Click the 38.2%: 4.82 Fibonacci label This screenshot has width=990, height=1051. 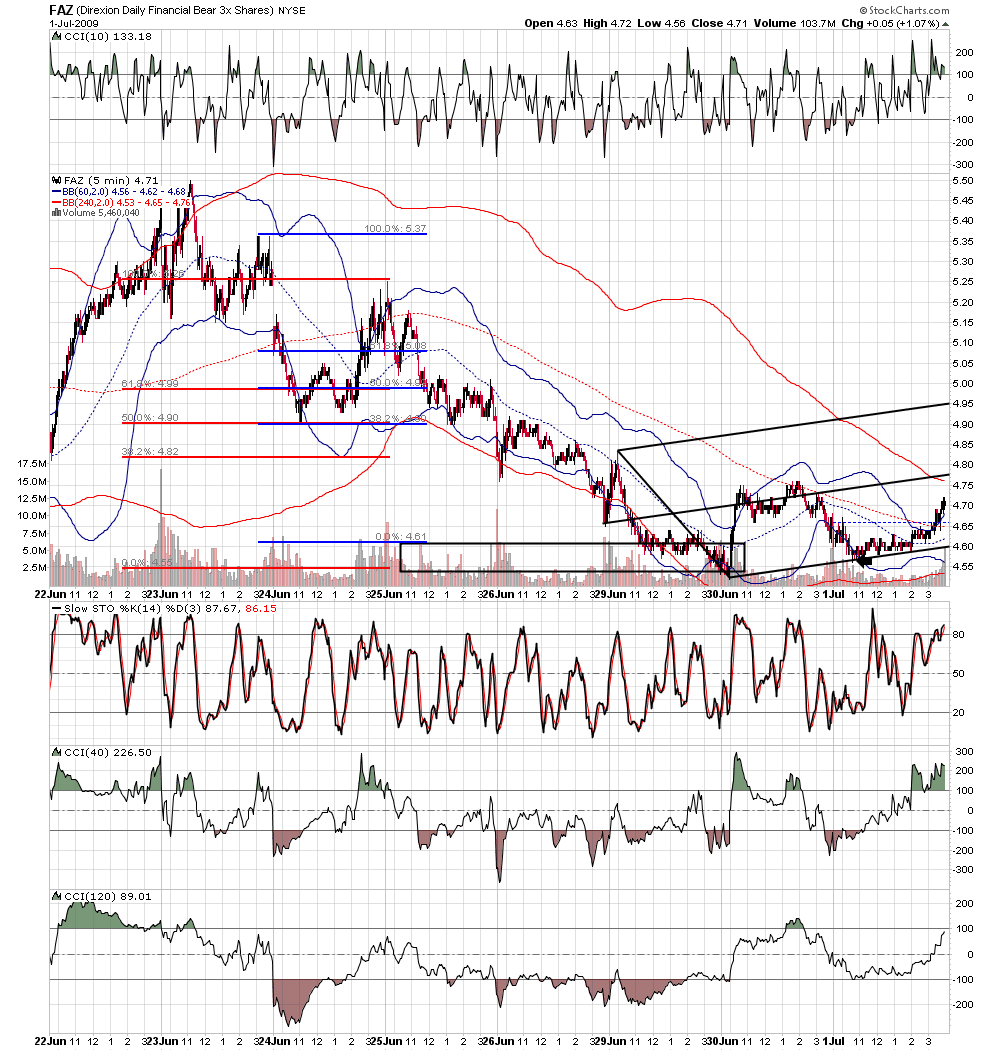pyautogui.click(x=150, y=452)
